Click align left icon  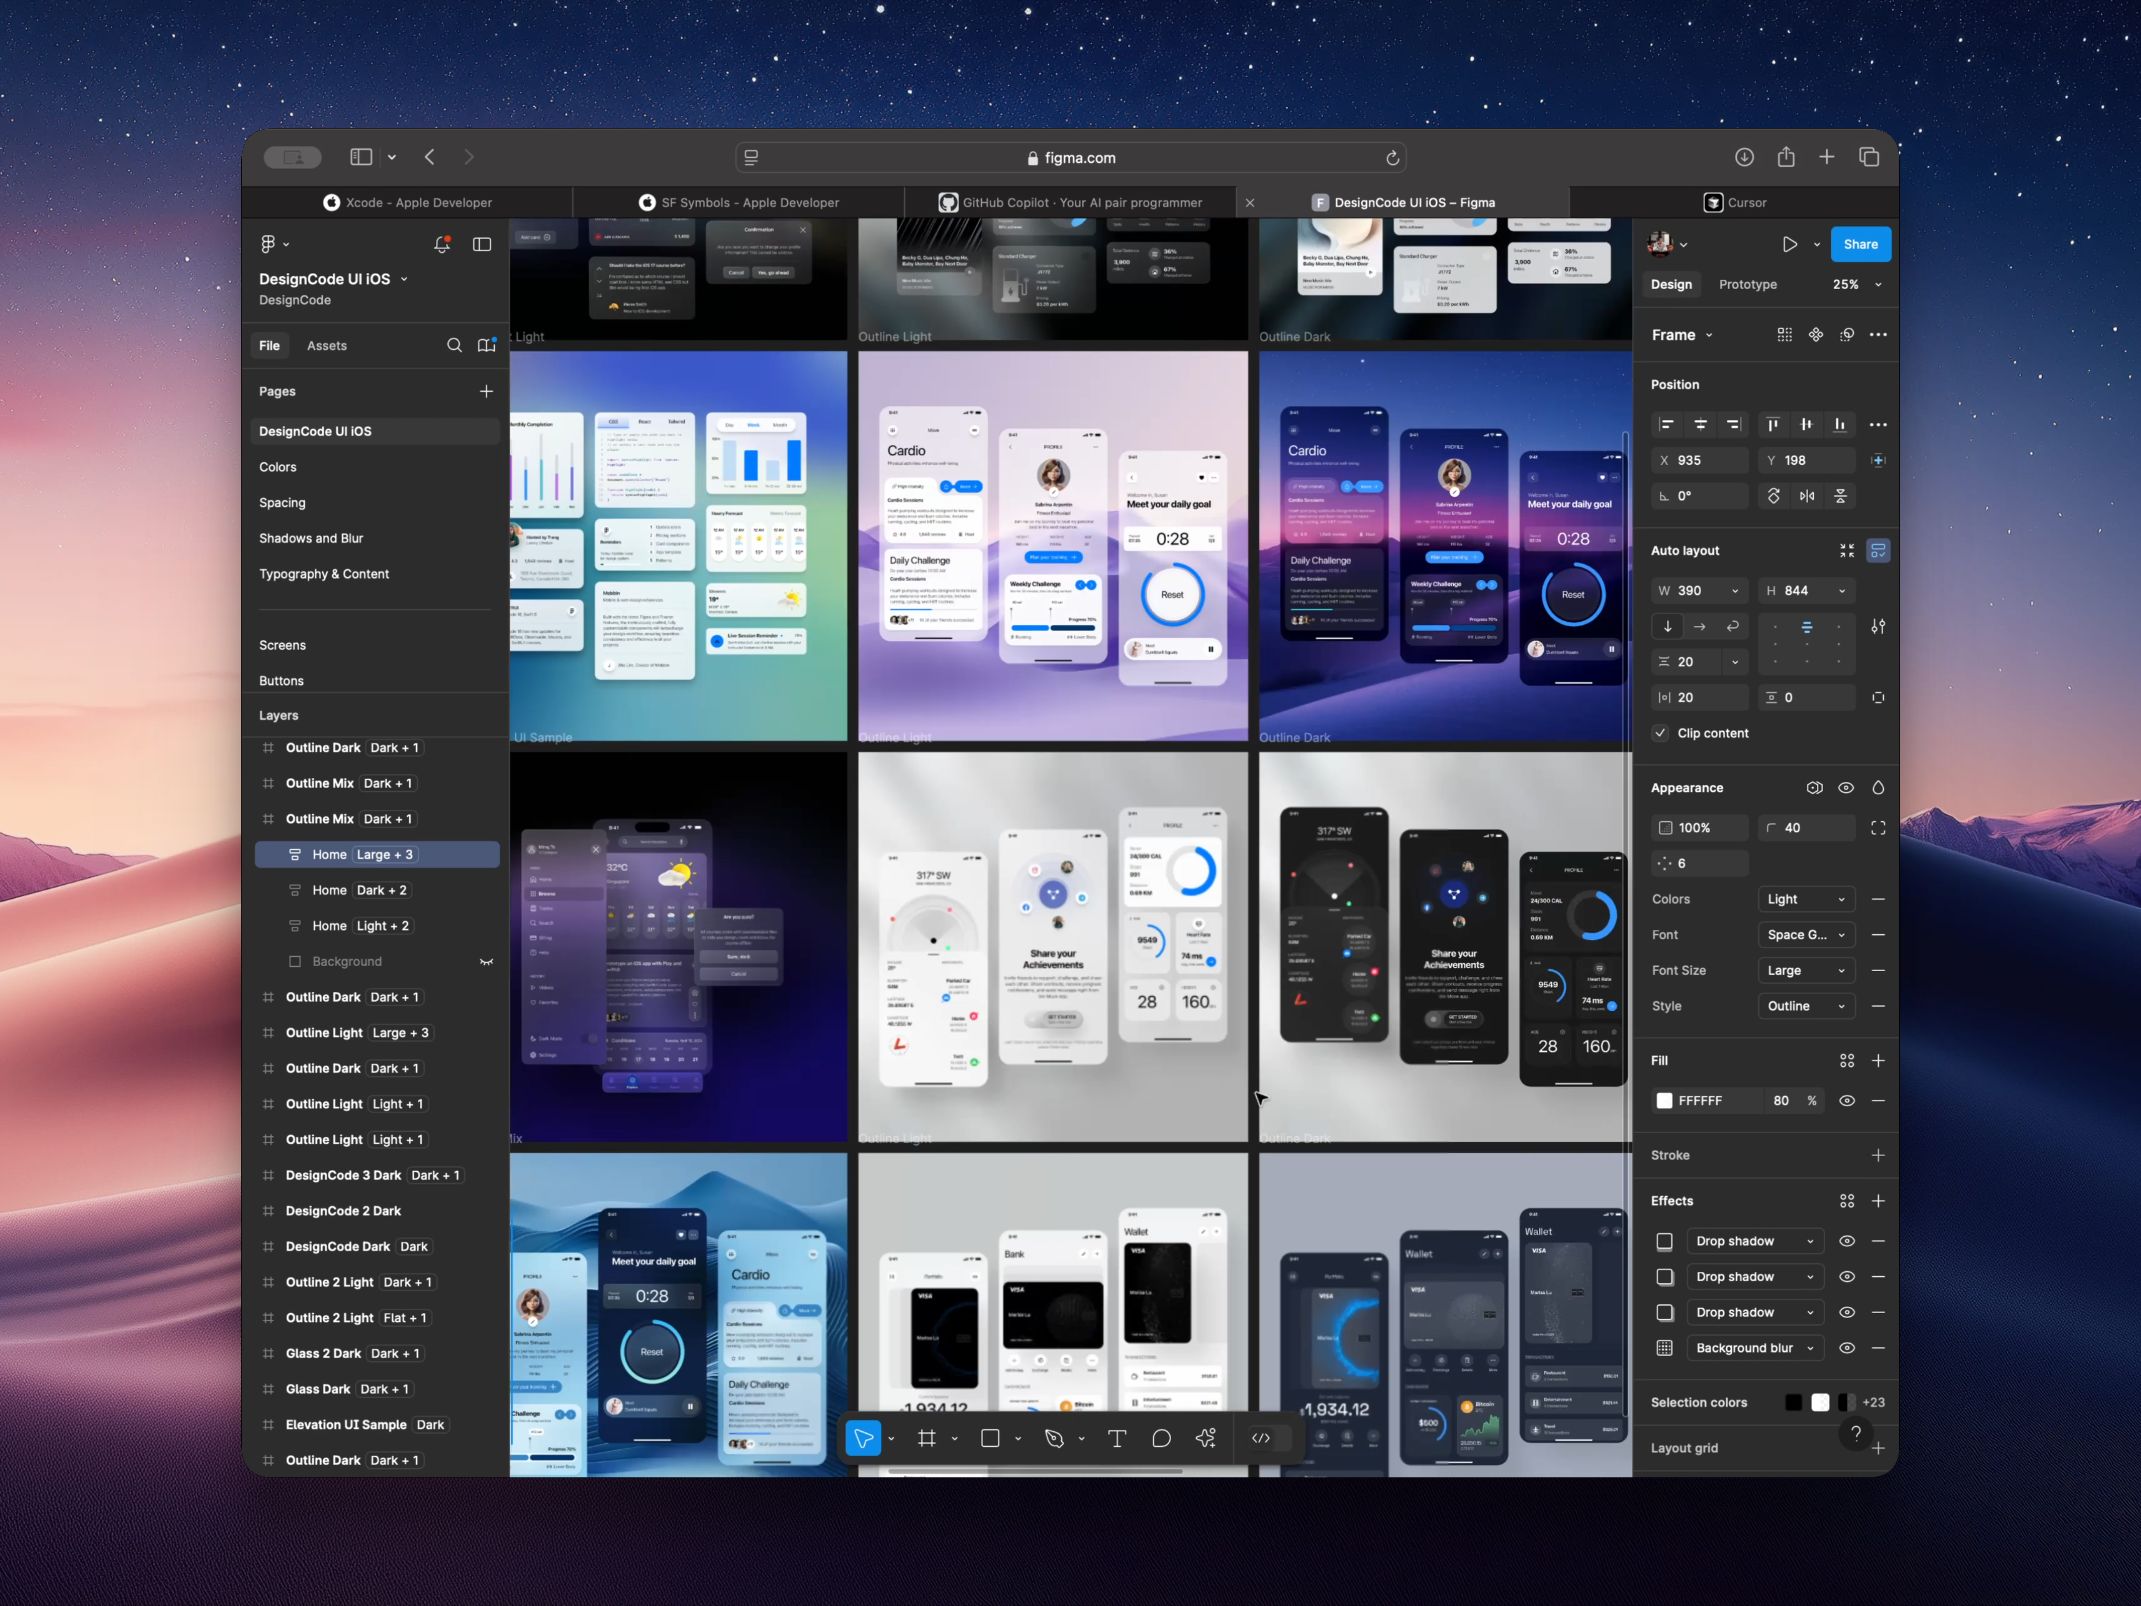point(1667,424)
